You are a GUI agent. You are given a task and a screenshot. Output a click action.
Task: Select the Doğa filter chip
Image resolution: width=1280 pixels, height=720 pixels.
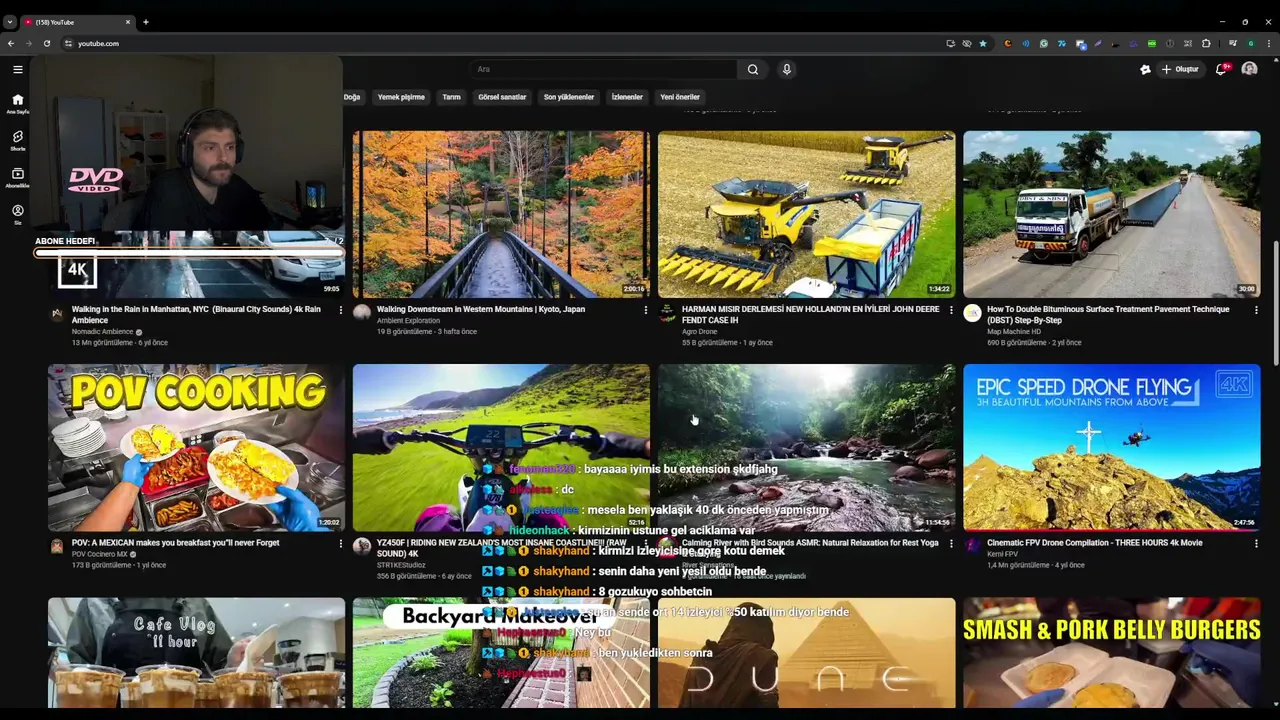pyautogui.click(x=352, y=97)
